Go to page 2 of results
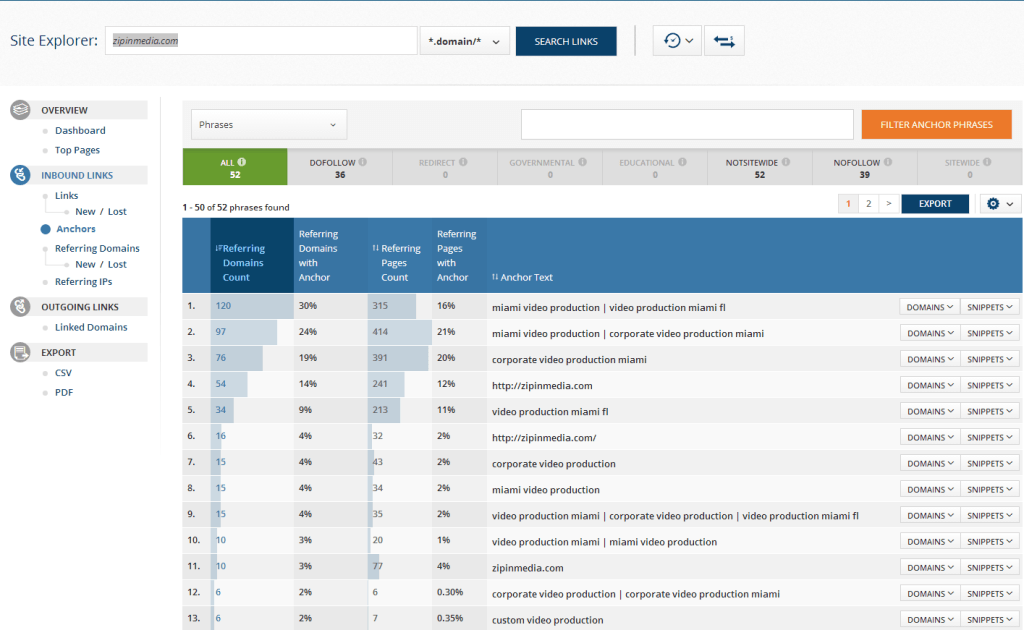Screen dimensions: 1024x630 (868, 204)
